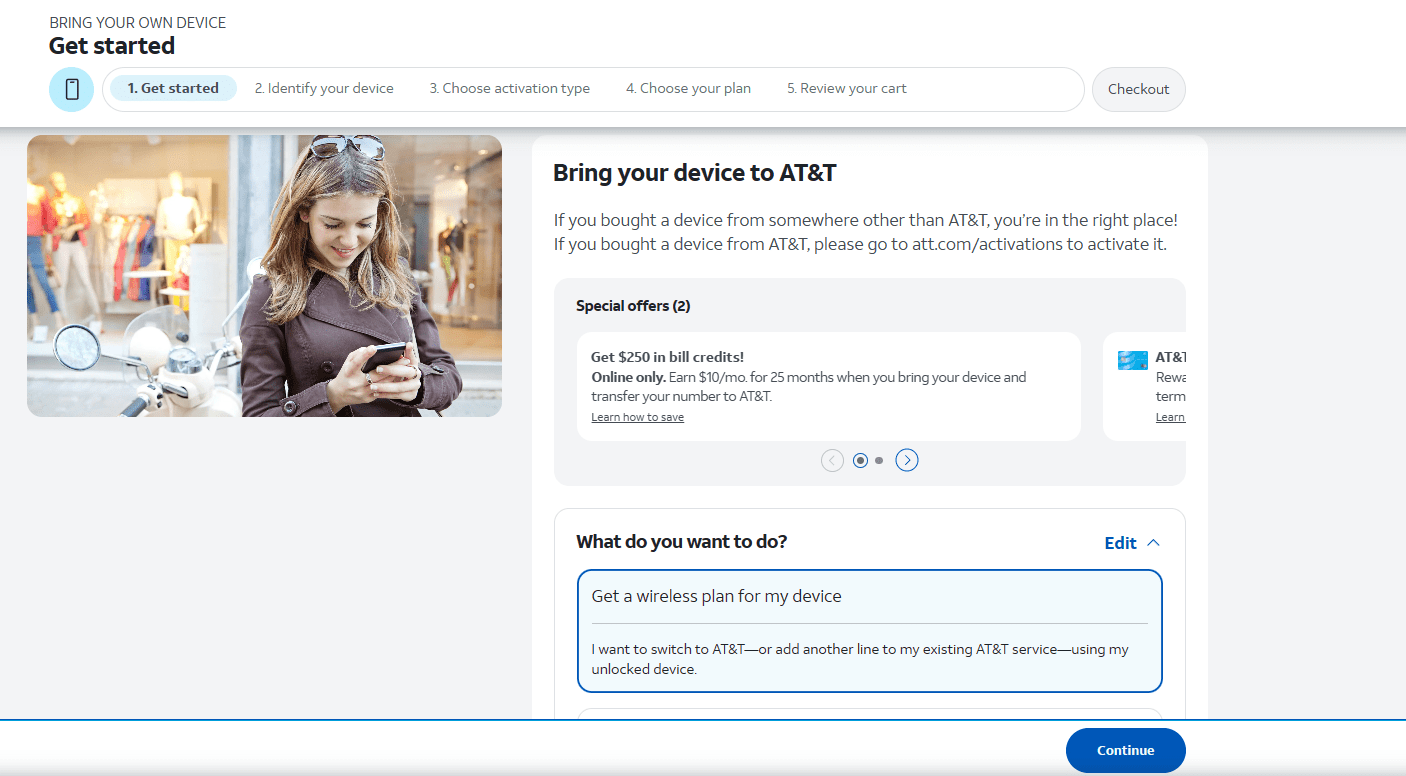Click the phone device icon in header
1406x776 pixels.
[71, 89]
